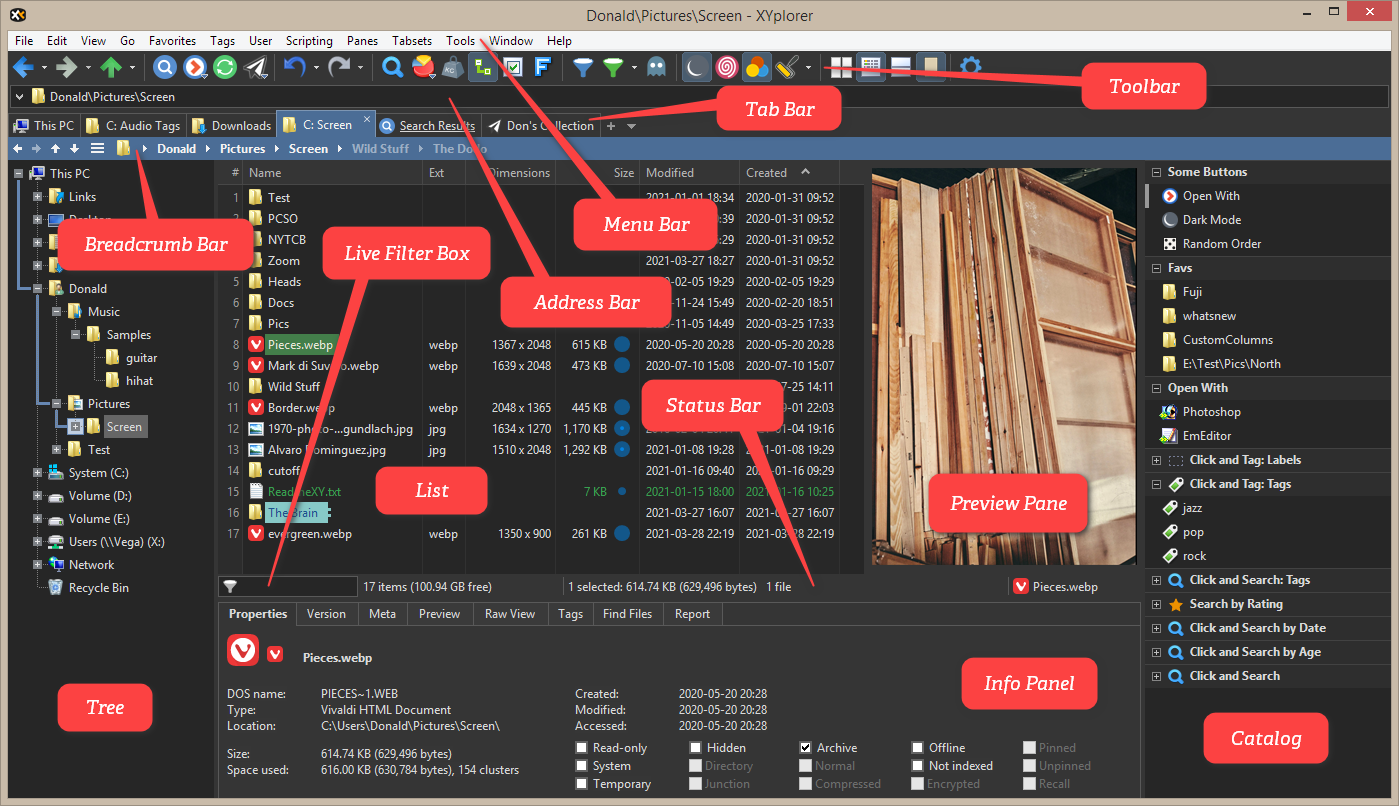Click the blue Back arrow in the toolbar
The image size is (1399, 806).
point(23,67)
